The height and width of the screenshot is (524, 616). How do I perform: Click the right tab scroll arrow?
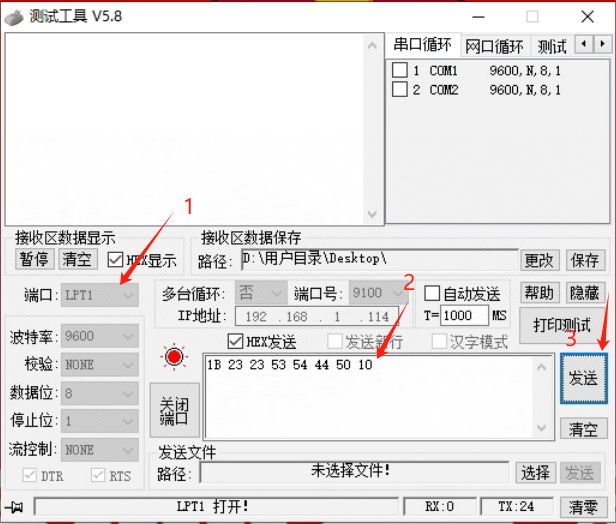602,44
